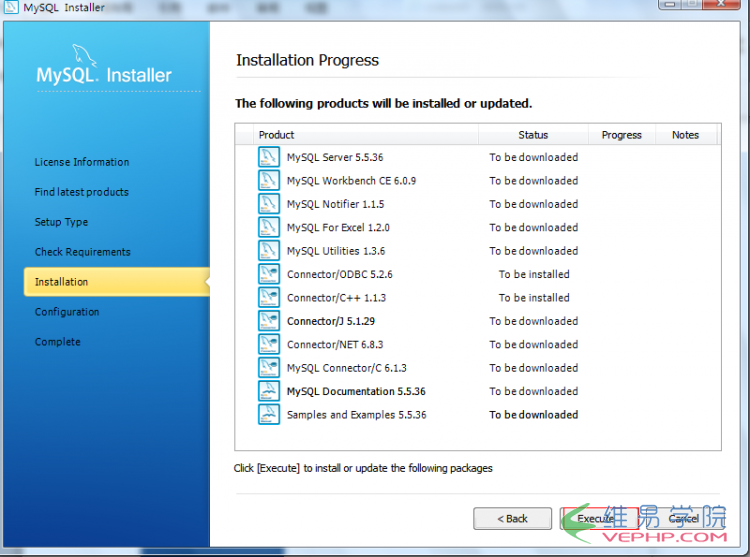Click Connector/C++ 'To be installed' status
This screenshot has width=750, height=557.
click(x=534, y=298)
